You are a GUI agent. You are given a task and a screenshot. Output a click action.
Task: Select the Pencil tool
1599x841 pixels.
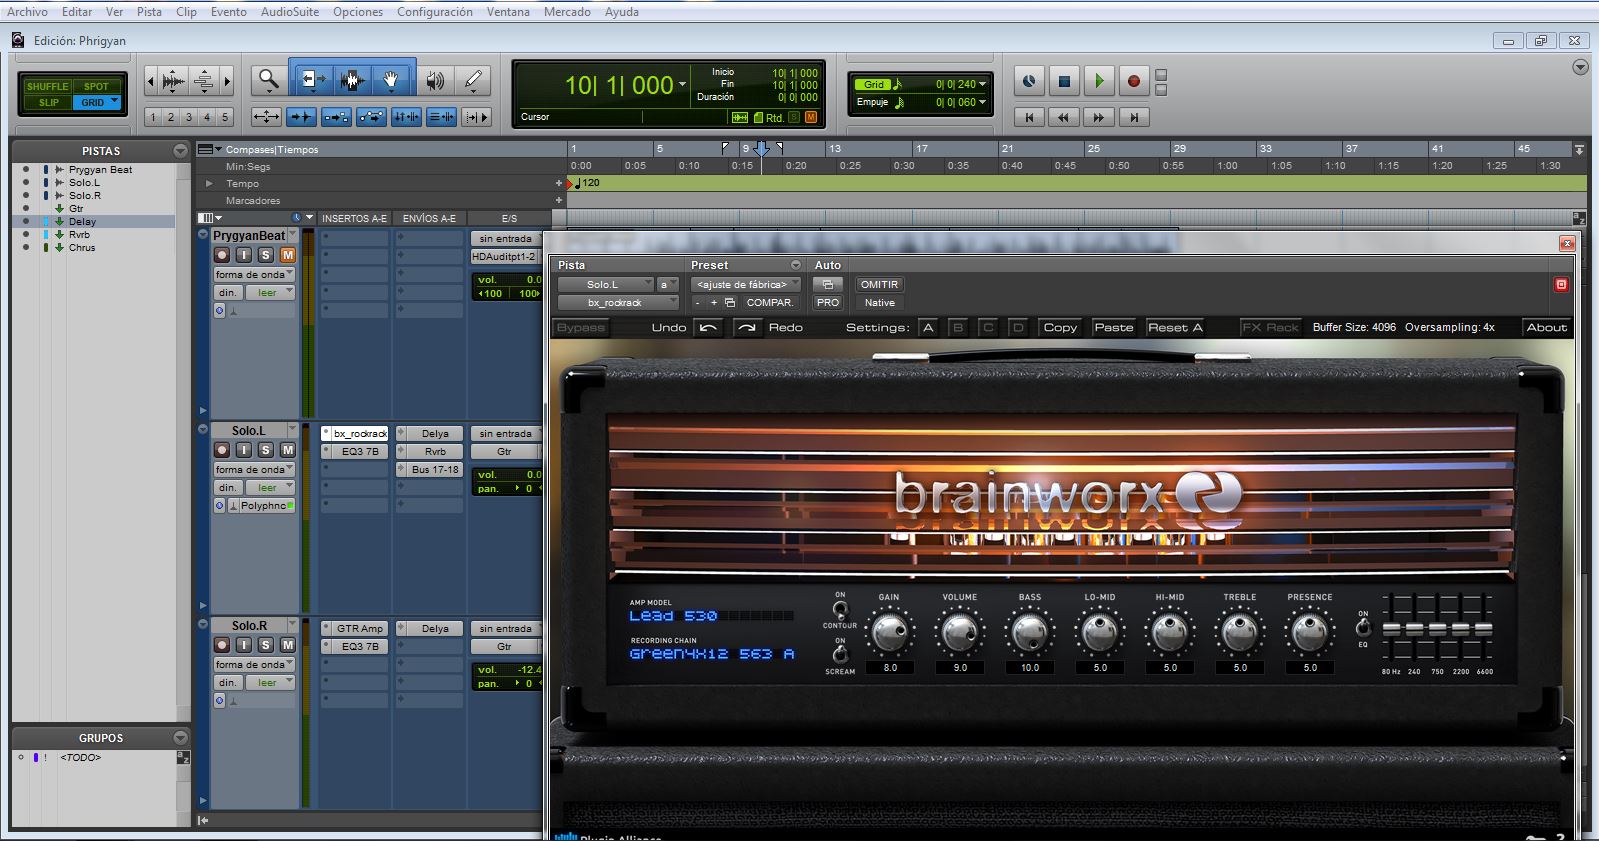[473, 80]
